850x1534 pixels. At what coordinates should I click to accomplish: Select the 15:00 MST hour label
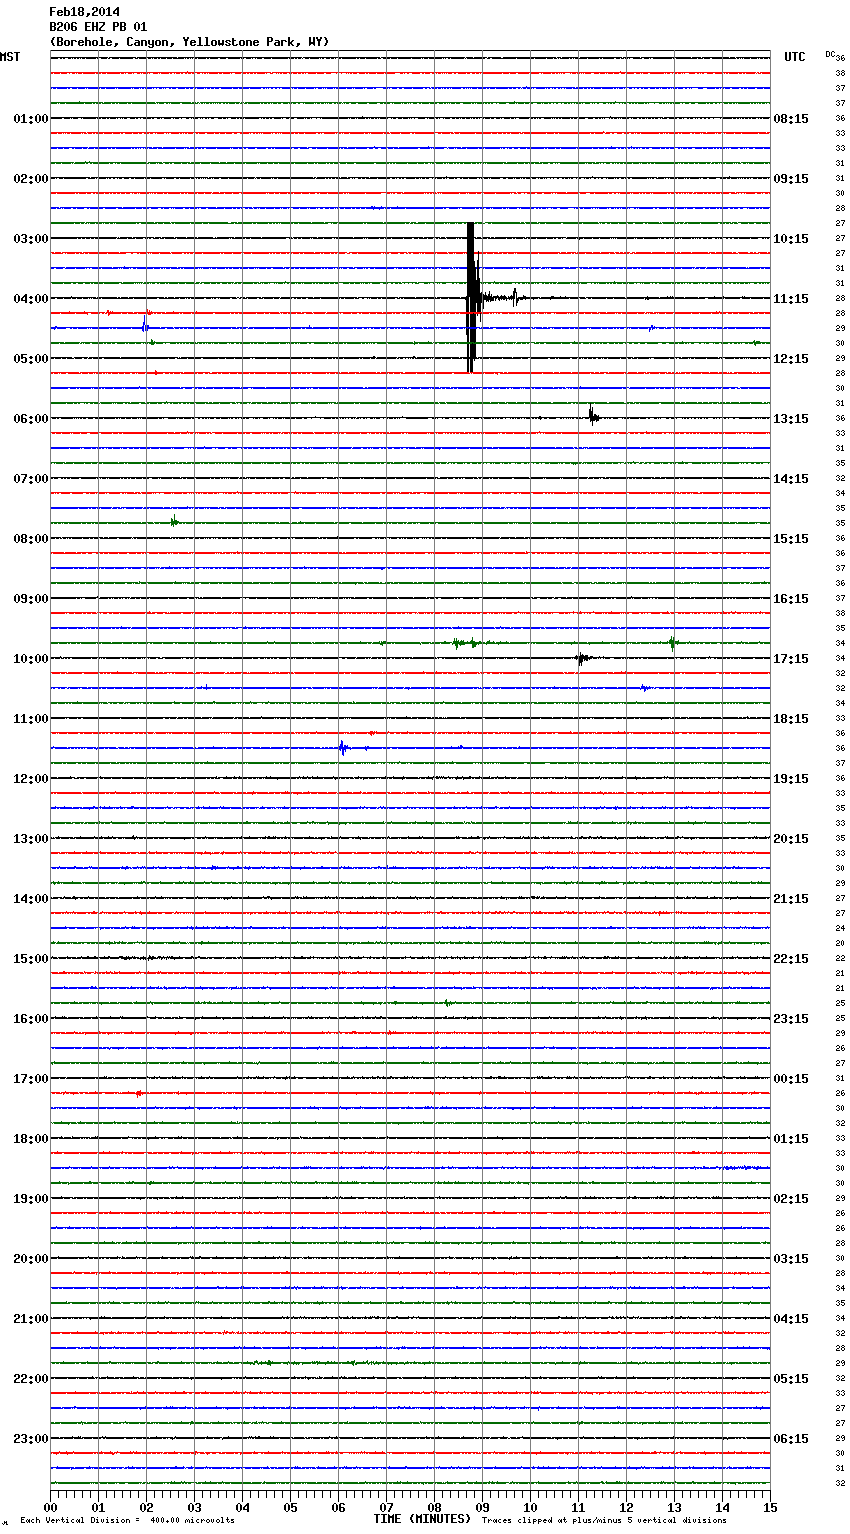coord(31,959)
